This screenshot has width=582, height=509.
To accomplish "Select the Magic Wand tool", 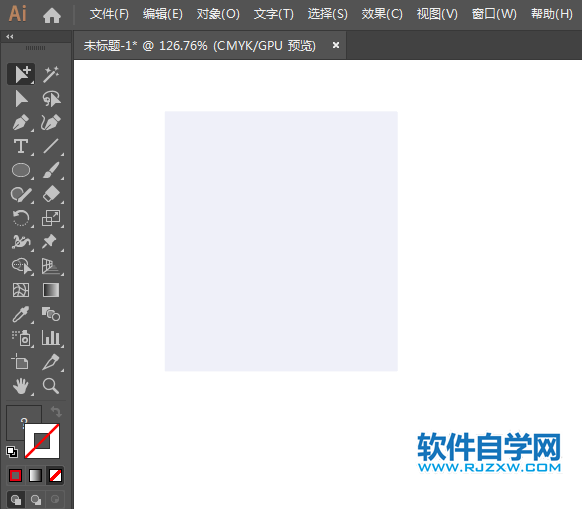I will [x=51, y=75].
